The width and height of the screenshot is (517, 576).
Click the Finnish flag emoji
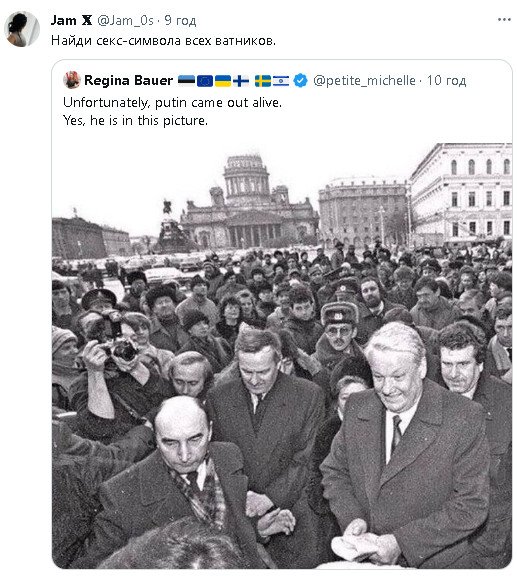pyautogui.click(x=241, y=80)
